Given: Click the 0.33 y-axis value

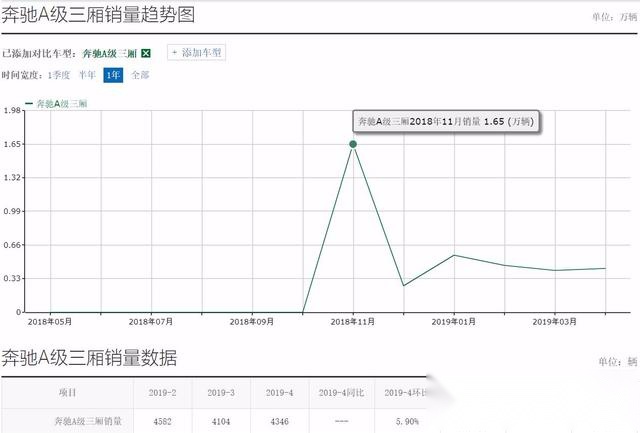Looking at the screenshot, I should pyautogui.click(x=12, y=278).
